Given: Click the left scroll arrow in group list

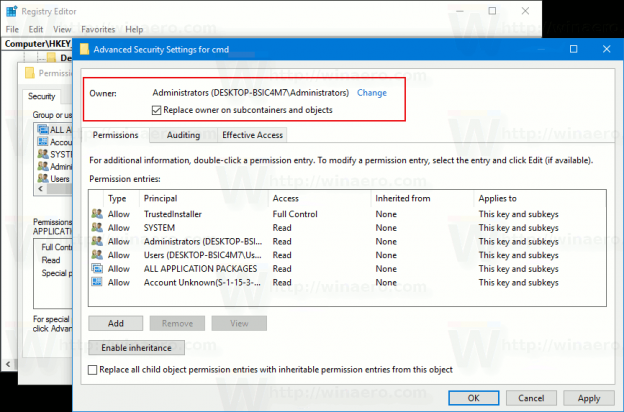Looking at the screenshot, I should 40,189.
